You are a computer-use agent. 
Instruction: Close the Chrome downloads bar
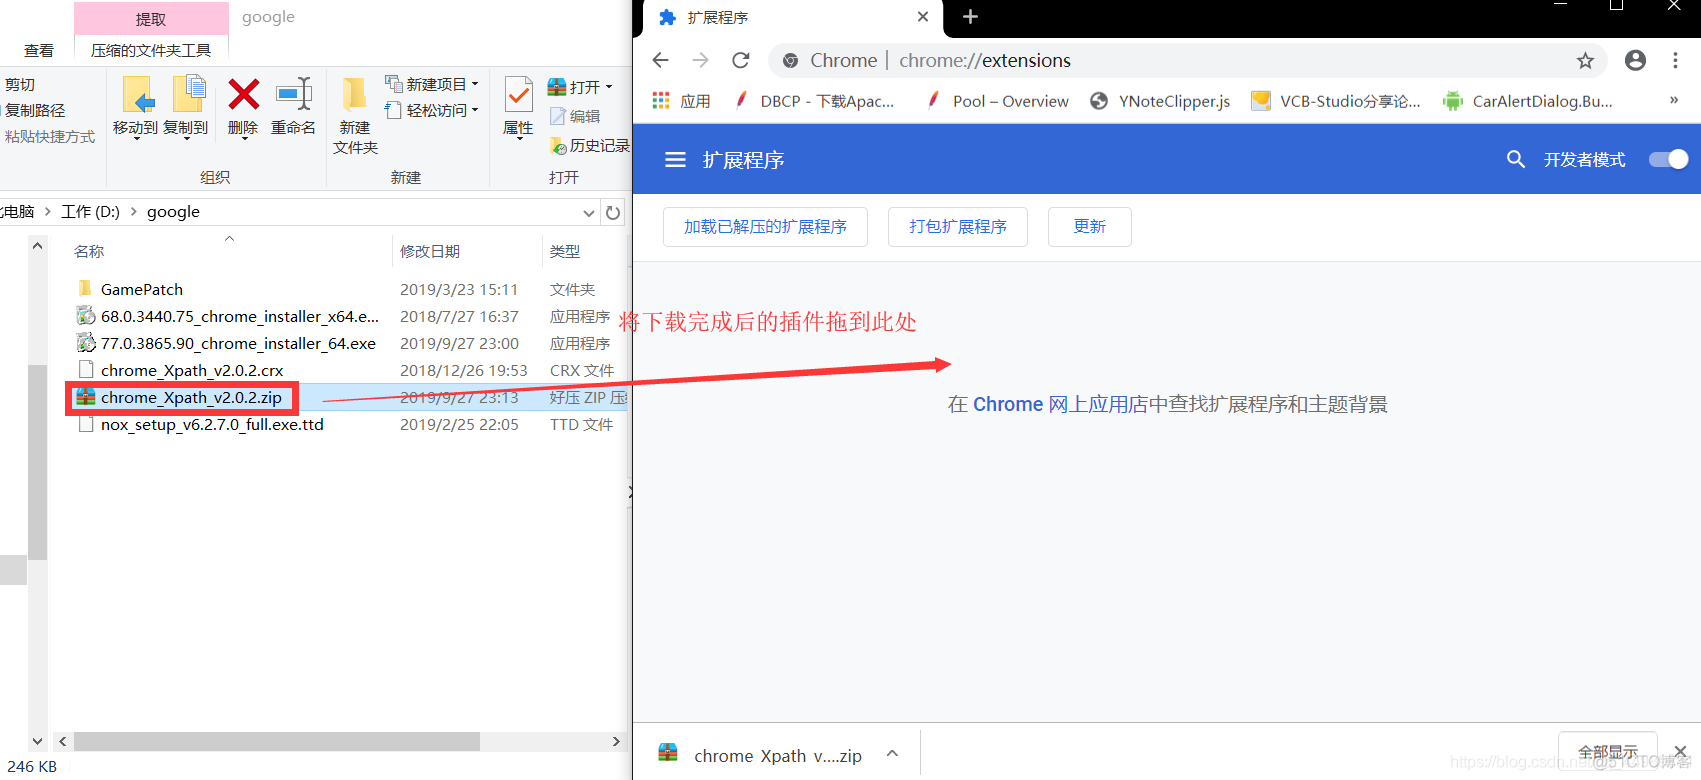(1680, 751)
